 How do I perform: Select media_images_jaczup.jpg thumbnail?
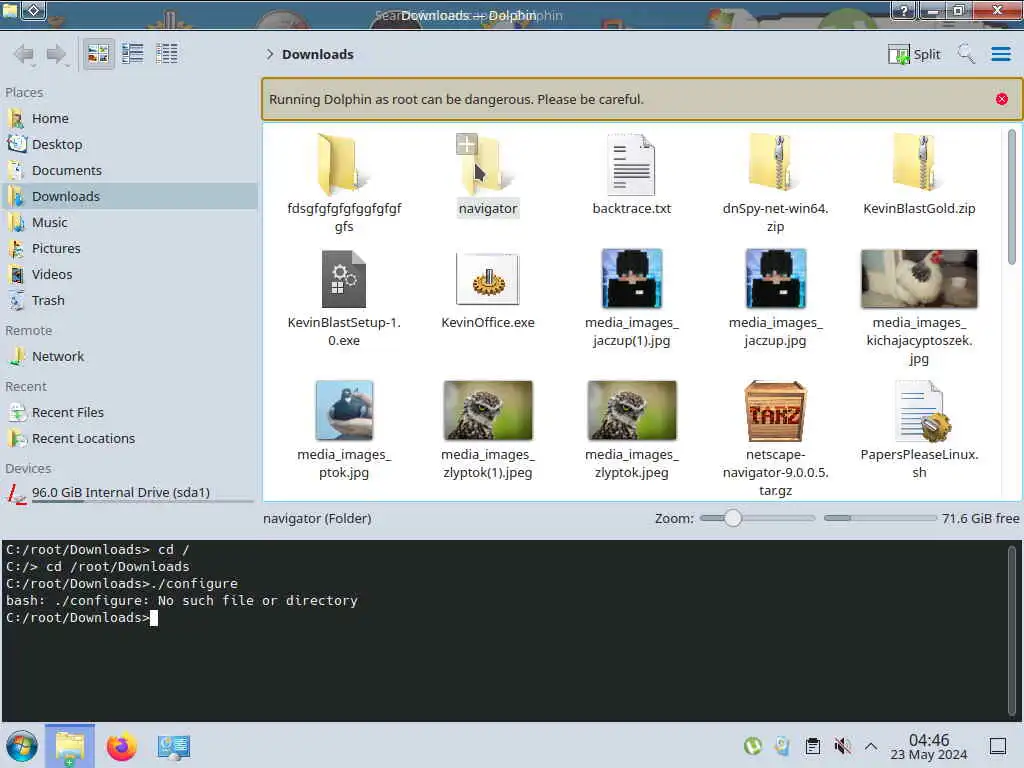click(775, 278)
